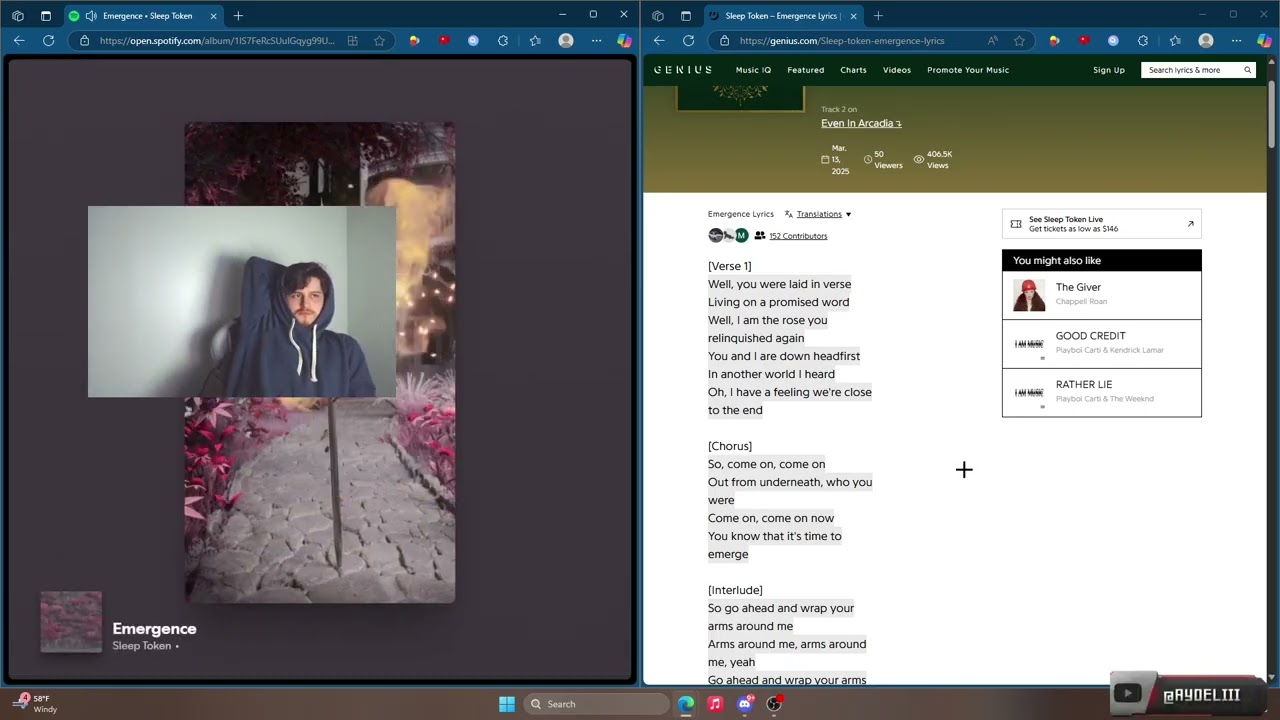Click the lyric "In another world I heard"
Viewport: 1280px width, 720px height.
click(771, 374)
